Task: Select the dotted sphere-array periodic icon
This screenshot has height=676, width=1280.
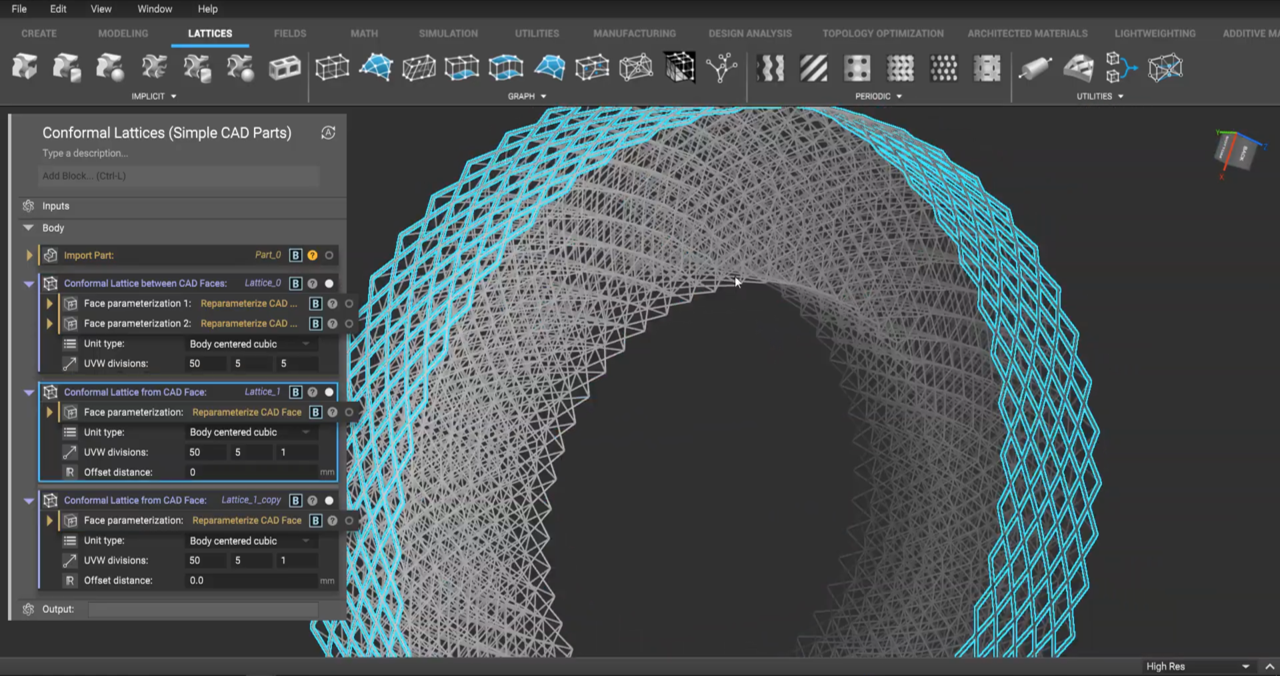Action: 944,68
